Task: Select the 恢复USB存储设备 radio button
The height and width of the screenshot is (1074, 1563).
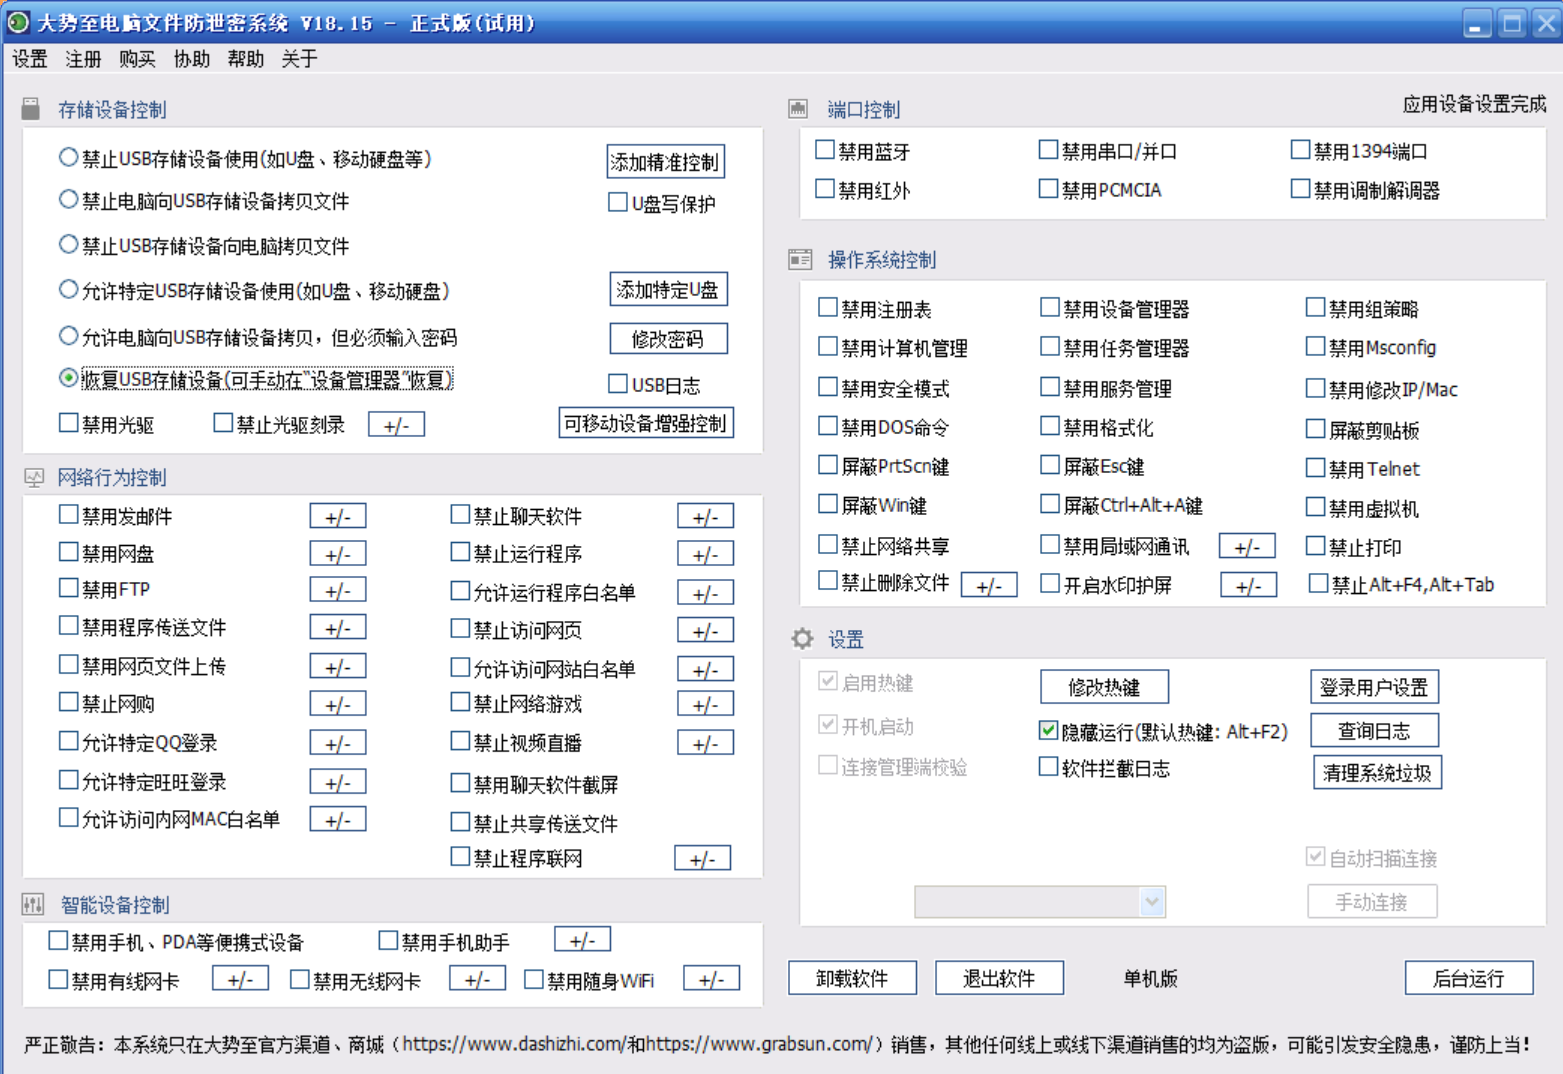Action: (68, 380)
